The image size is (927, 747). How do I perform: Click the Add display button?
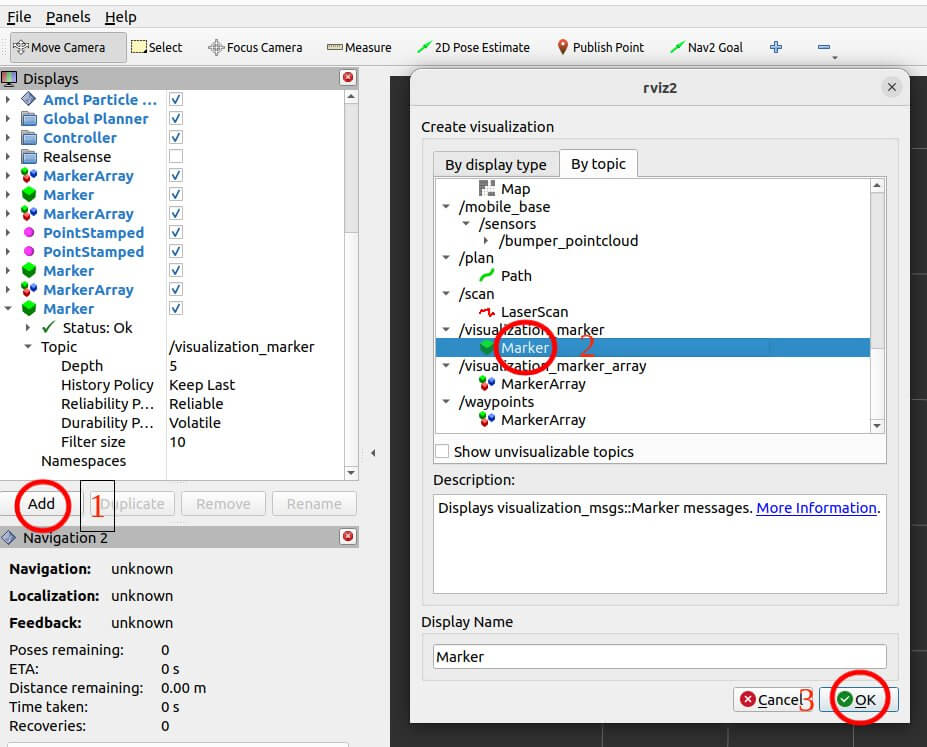pyautogui.click(x=41, y=504)
